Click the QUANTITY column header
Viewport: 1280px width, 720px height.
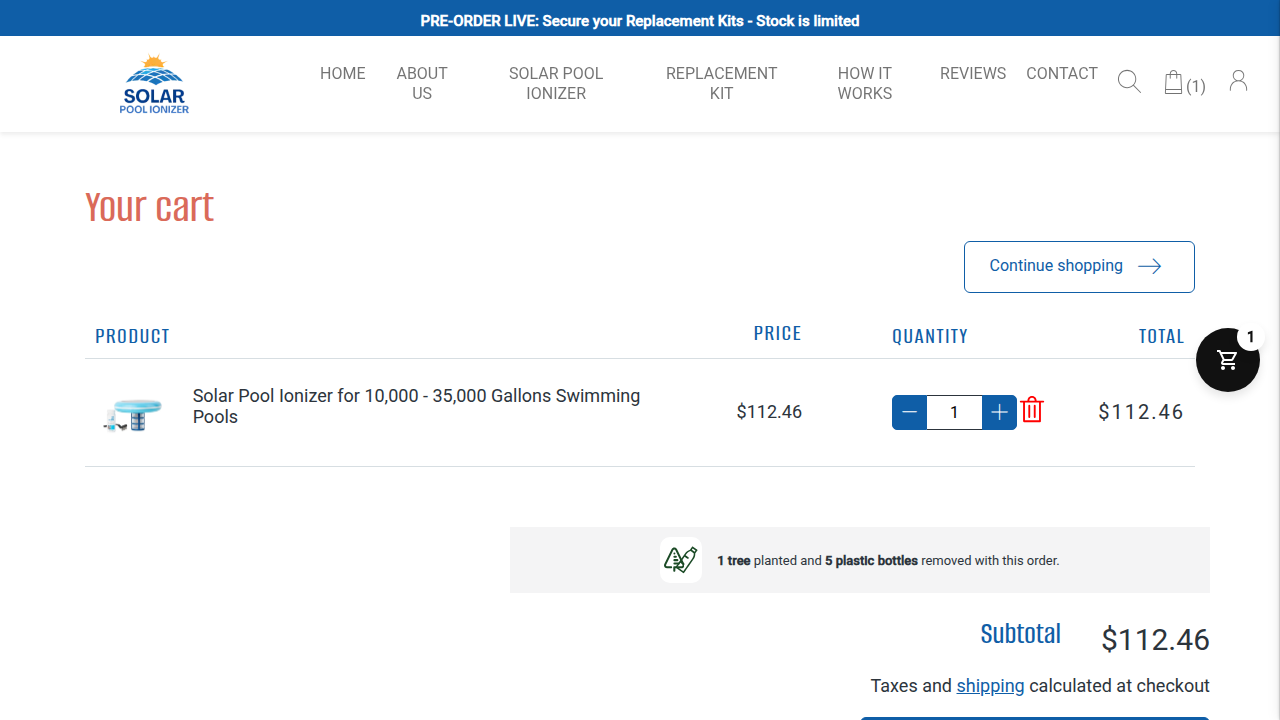930,336
